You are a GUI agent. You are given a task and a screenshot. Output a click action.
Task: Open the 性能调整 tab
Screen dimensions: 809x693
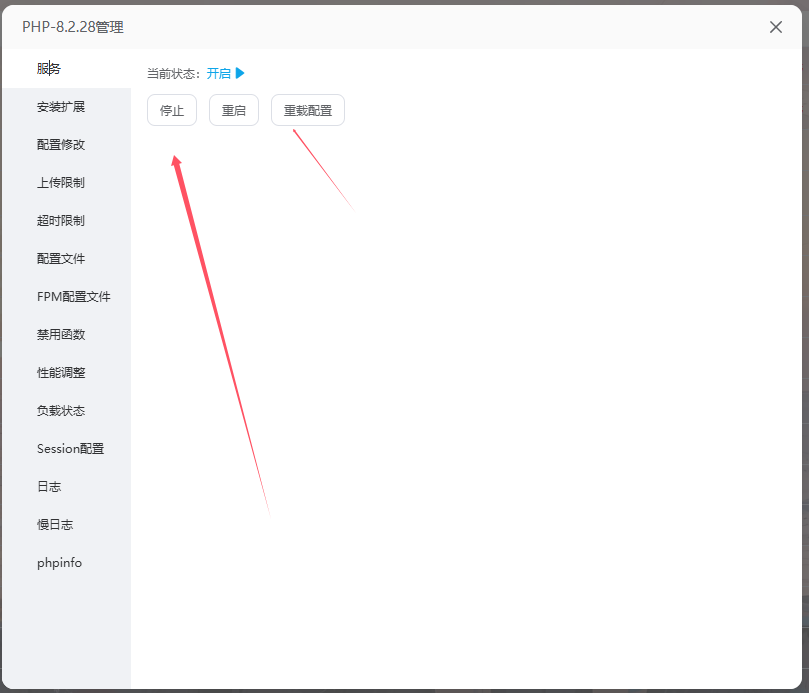point(61,373)
